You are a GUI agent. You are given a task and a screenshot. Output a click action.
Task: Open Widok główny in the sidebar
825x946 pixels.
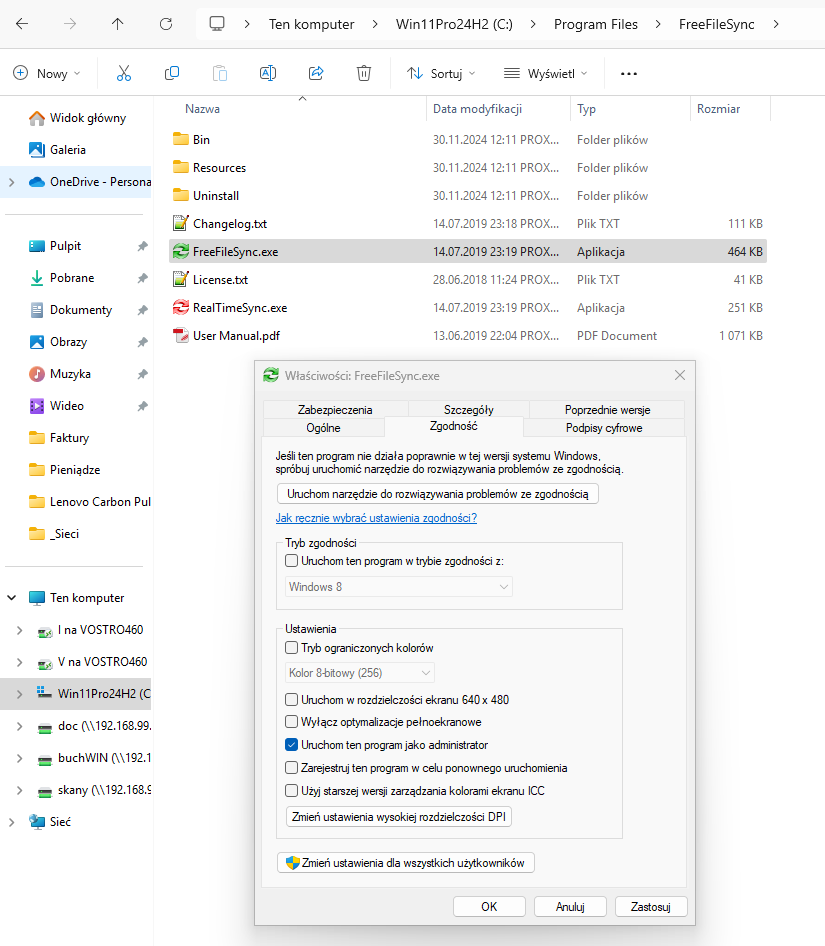click(x=77, y=118)
